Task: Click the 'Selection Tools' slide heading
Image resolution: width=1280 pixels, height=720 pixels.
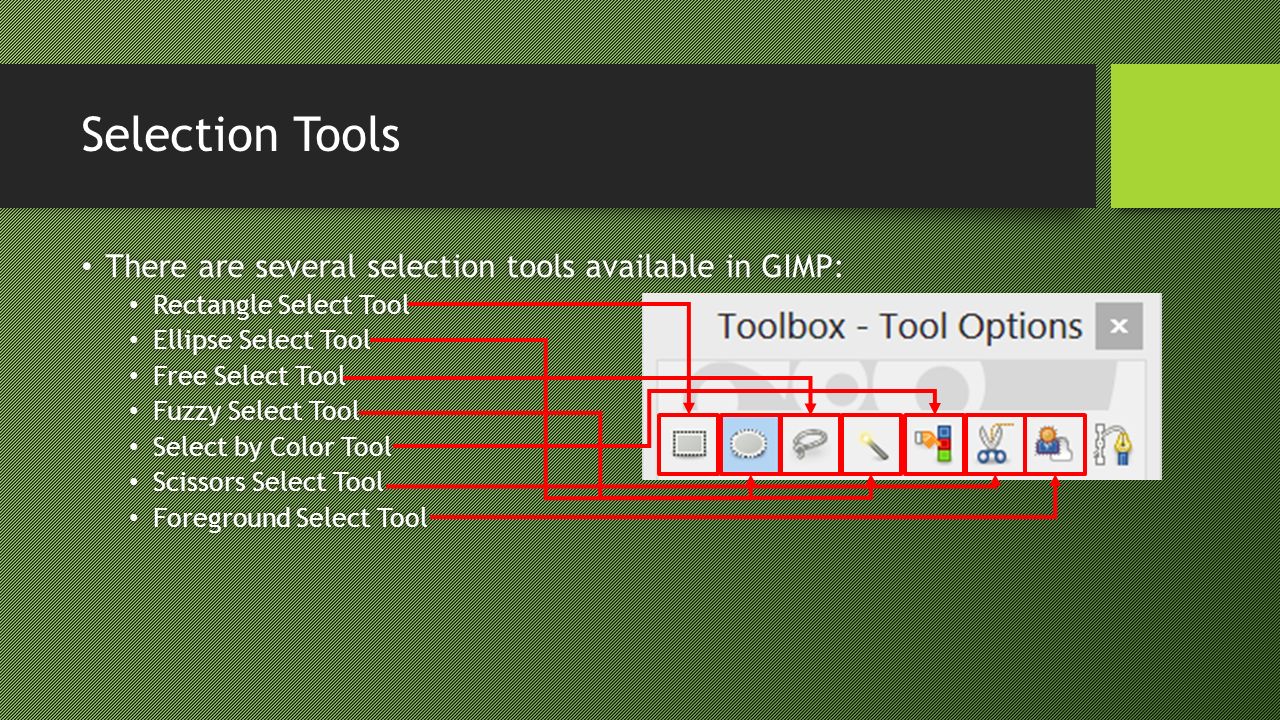Action: click(241, 135)
